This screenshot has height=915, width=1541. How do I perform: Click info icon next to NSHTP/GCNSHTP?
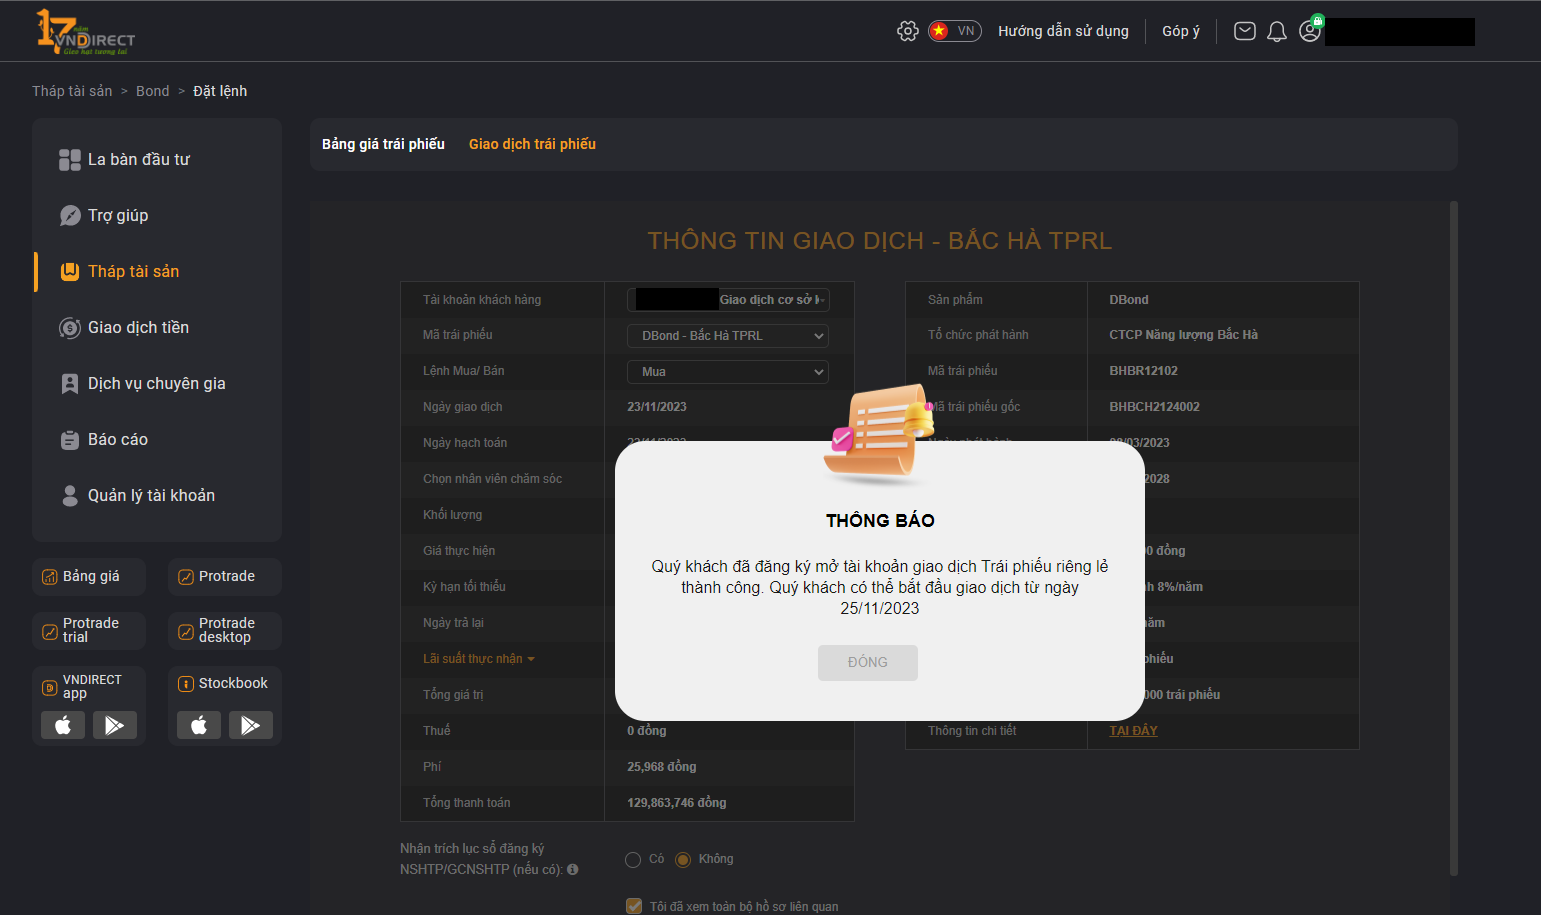(573, 870)
